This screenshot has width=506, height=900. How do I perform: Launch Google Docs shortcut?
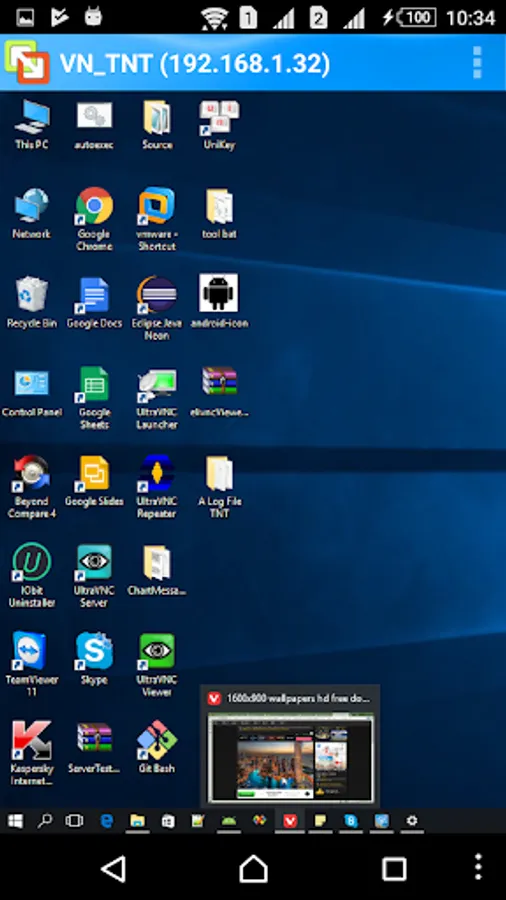coord(94,302)
